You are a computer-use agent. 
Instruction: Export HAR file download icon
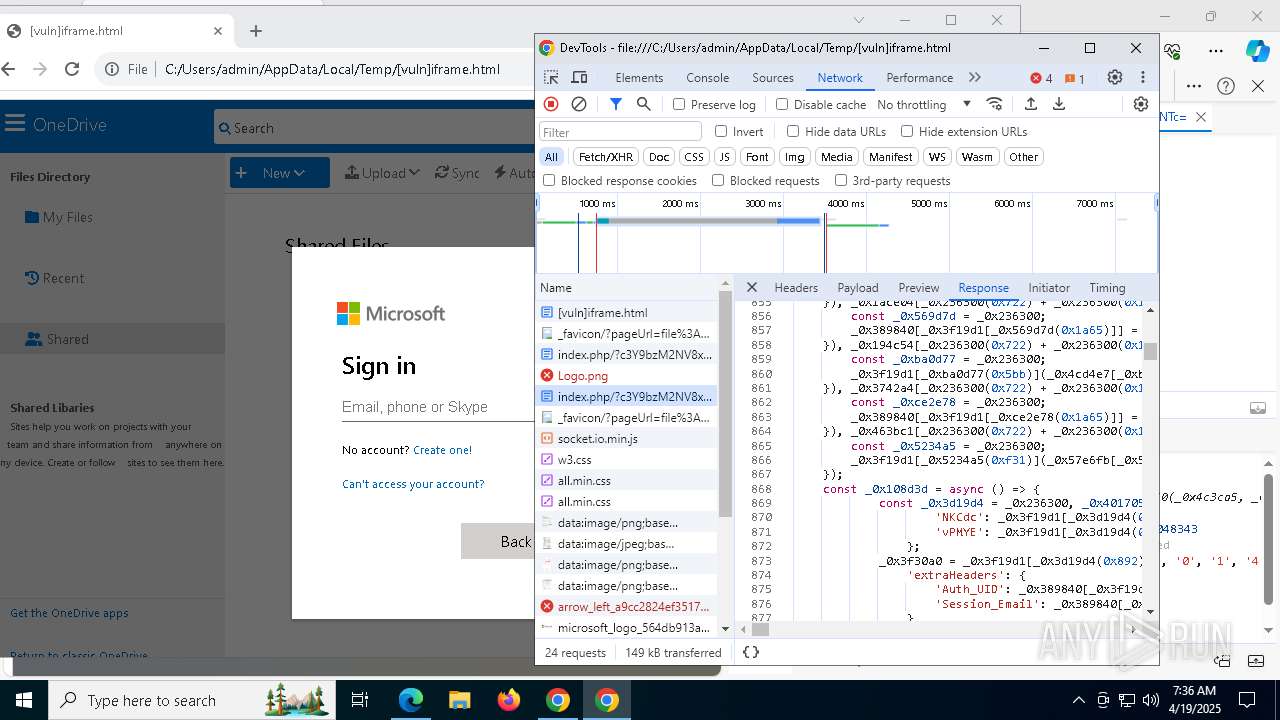[x=1059, y=104]
